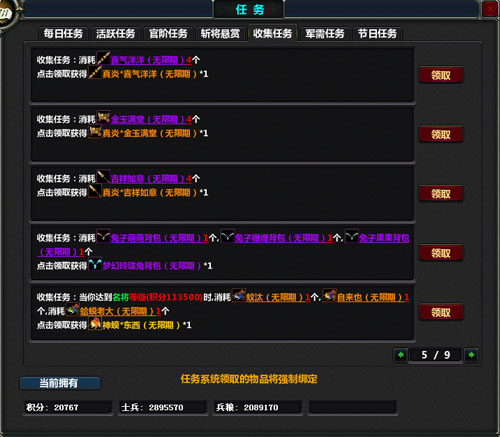This screenshot has height=437, width=500.
Task: Go to next page with green right arrow
Action: coord(471,355)
